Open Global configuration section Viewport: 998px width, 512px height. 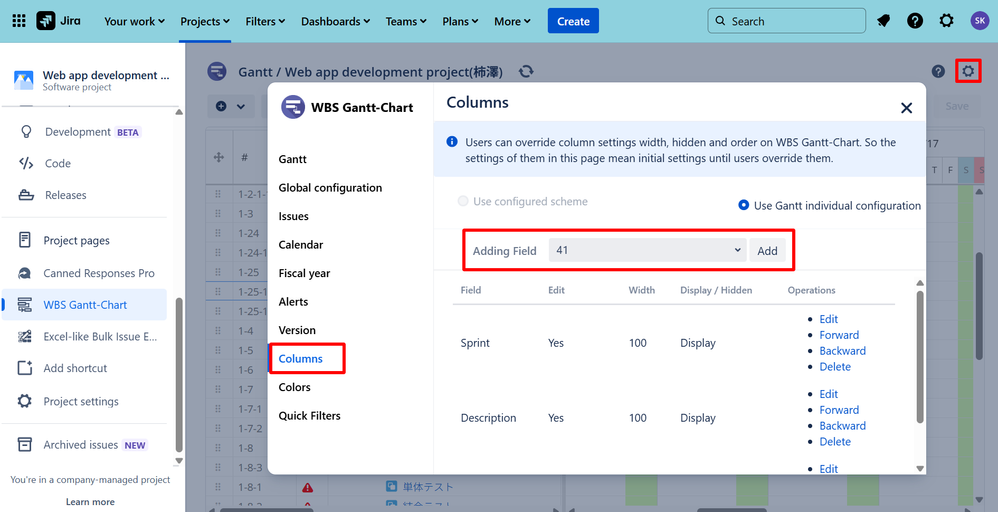(x=330, y=188)
